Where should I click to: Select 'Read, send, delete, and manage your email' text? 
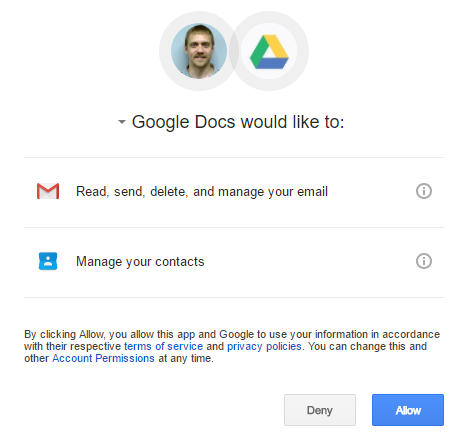click(202, 192)
